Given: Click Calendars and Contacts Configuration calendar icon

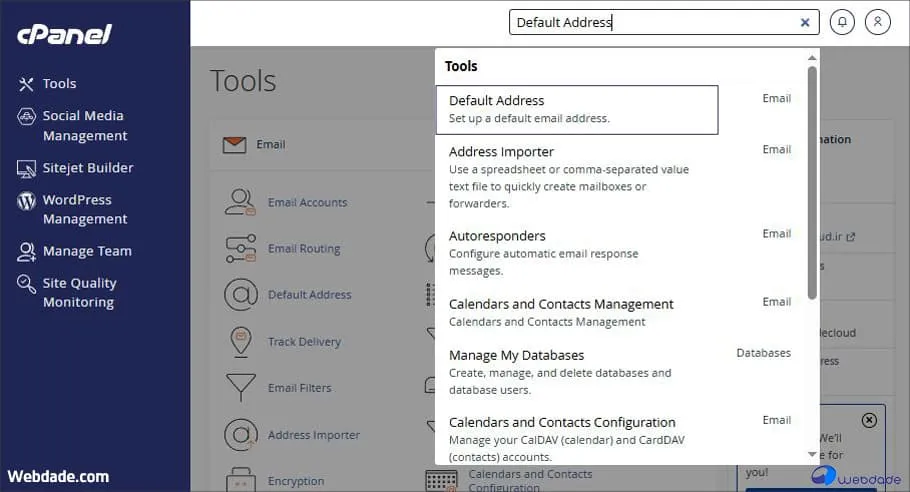Looking at the screenshot, I should (x=441, y=481).
